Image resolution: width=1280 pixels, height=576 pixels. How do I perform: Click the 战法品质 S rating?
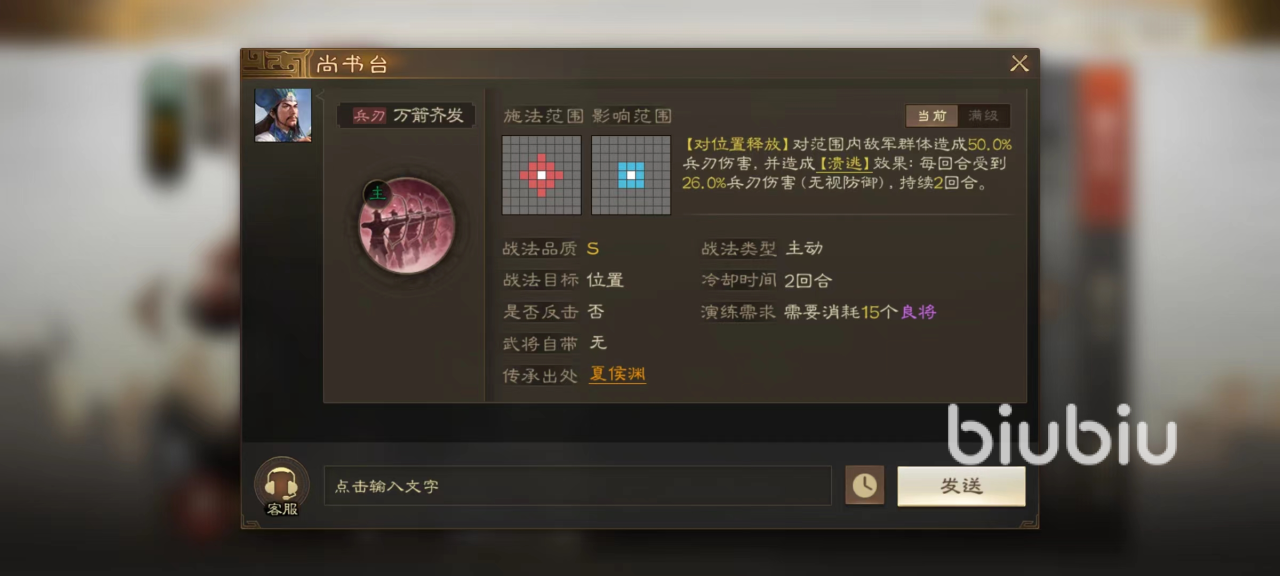point(593,249)
